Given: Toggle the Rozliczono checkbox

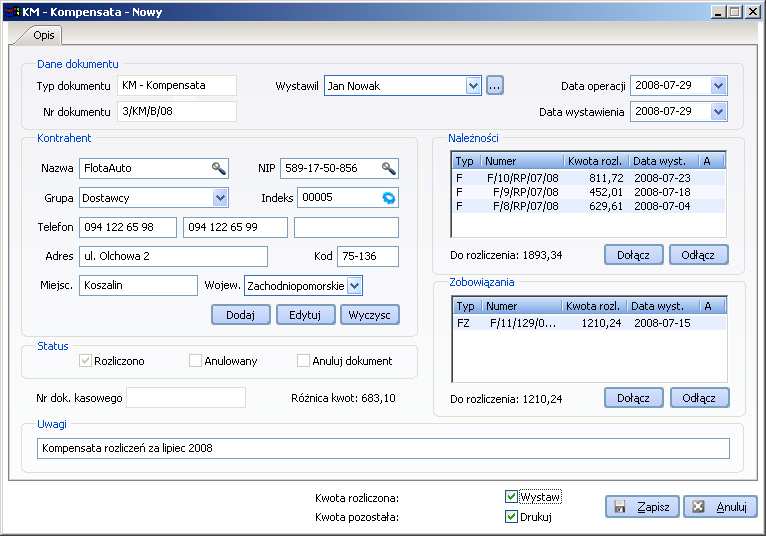Looking at the screenshot, I should coord(85,361).
